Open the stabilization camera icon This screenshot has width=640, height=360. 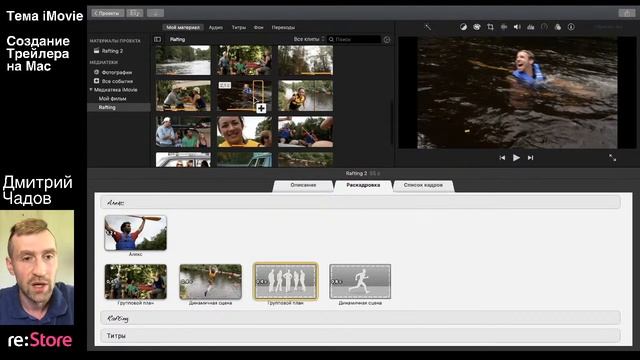(x=504, y=27)
